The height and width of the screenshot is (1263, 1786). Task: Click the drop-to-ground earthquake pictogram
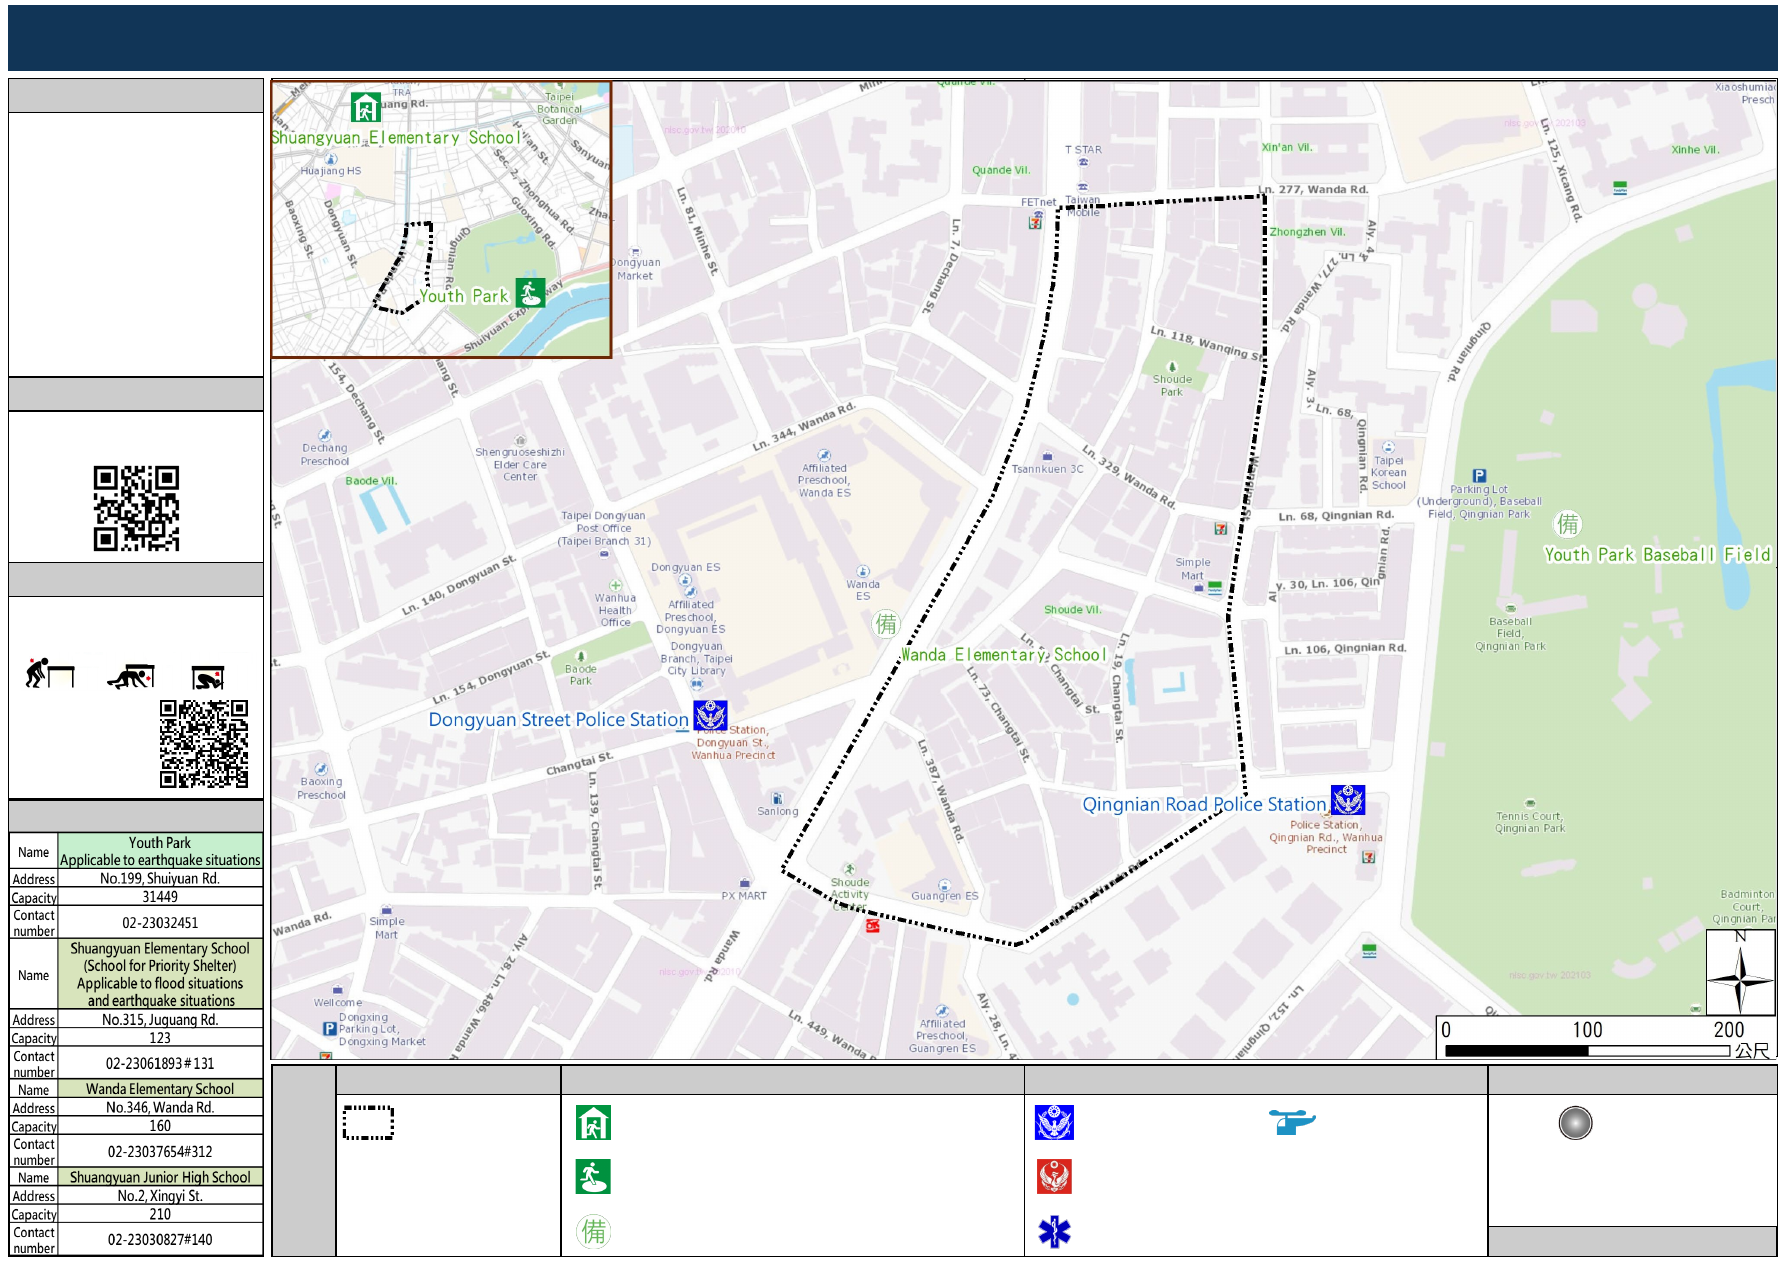tap(50, 673)
